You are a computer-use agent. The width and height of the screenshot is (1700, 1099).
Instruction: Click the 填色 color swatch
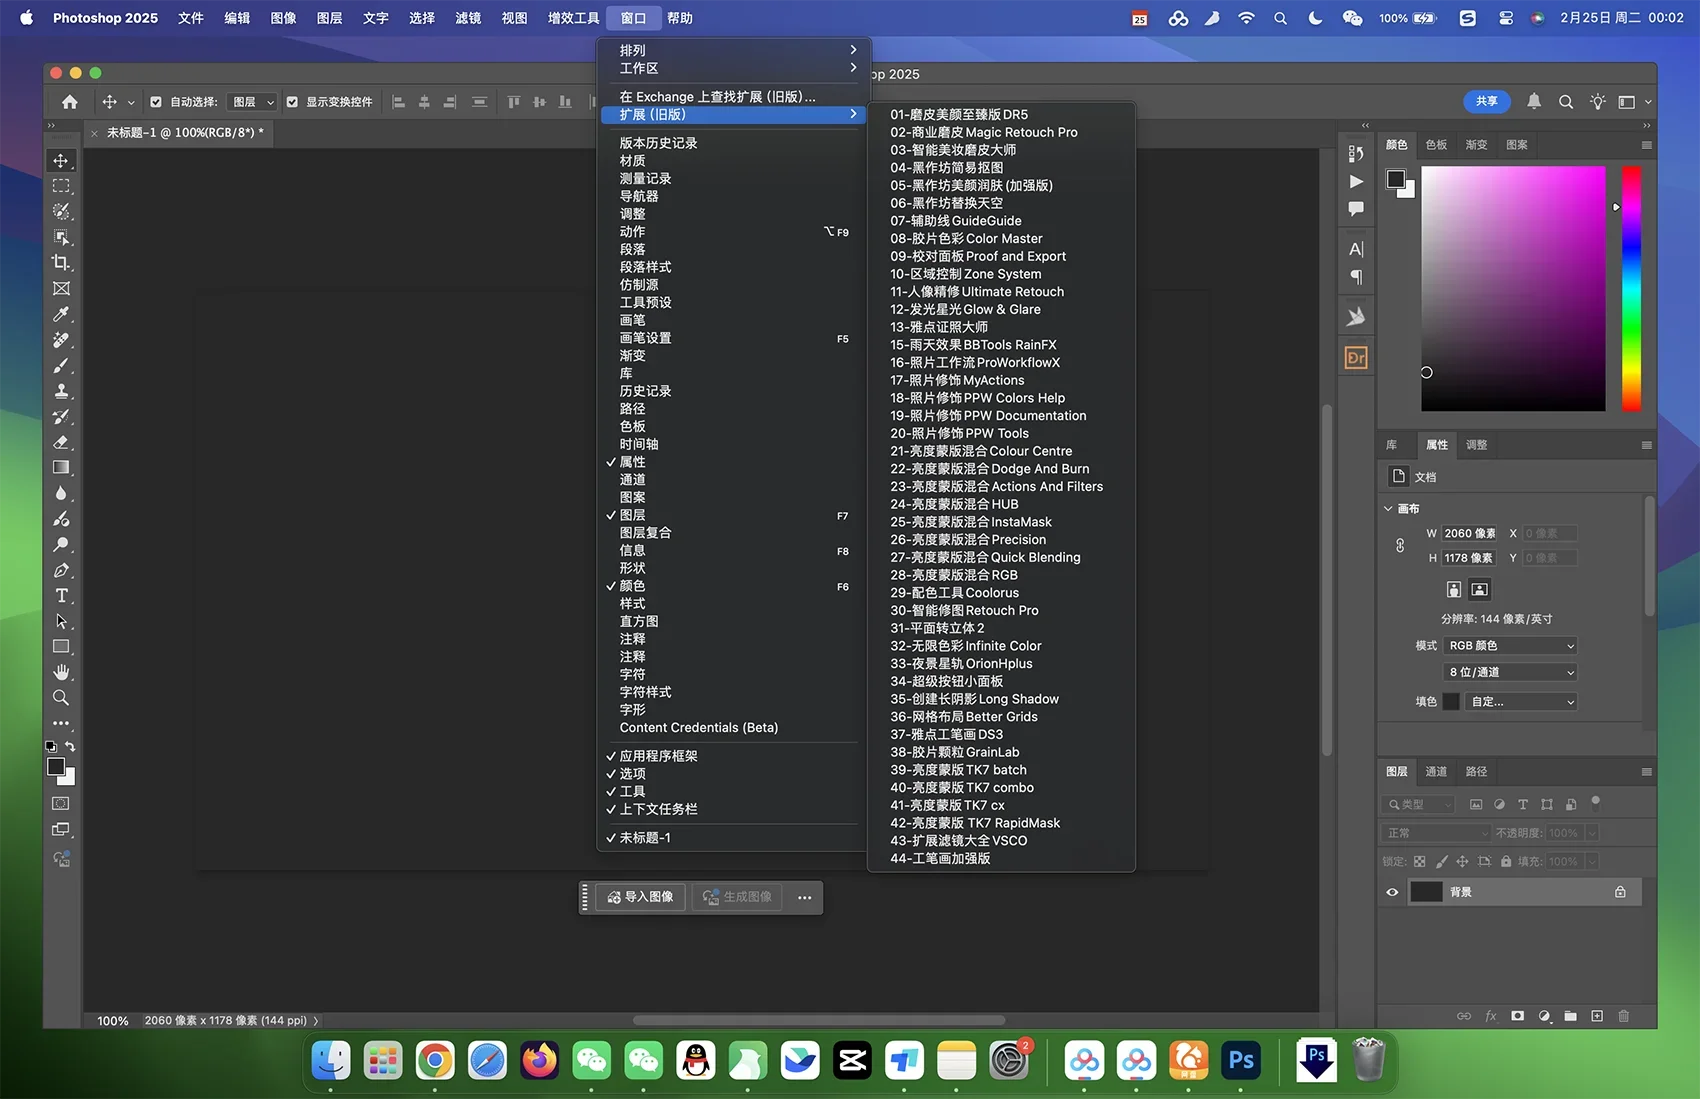[x=1451, y=702]
